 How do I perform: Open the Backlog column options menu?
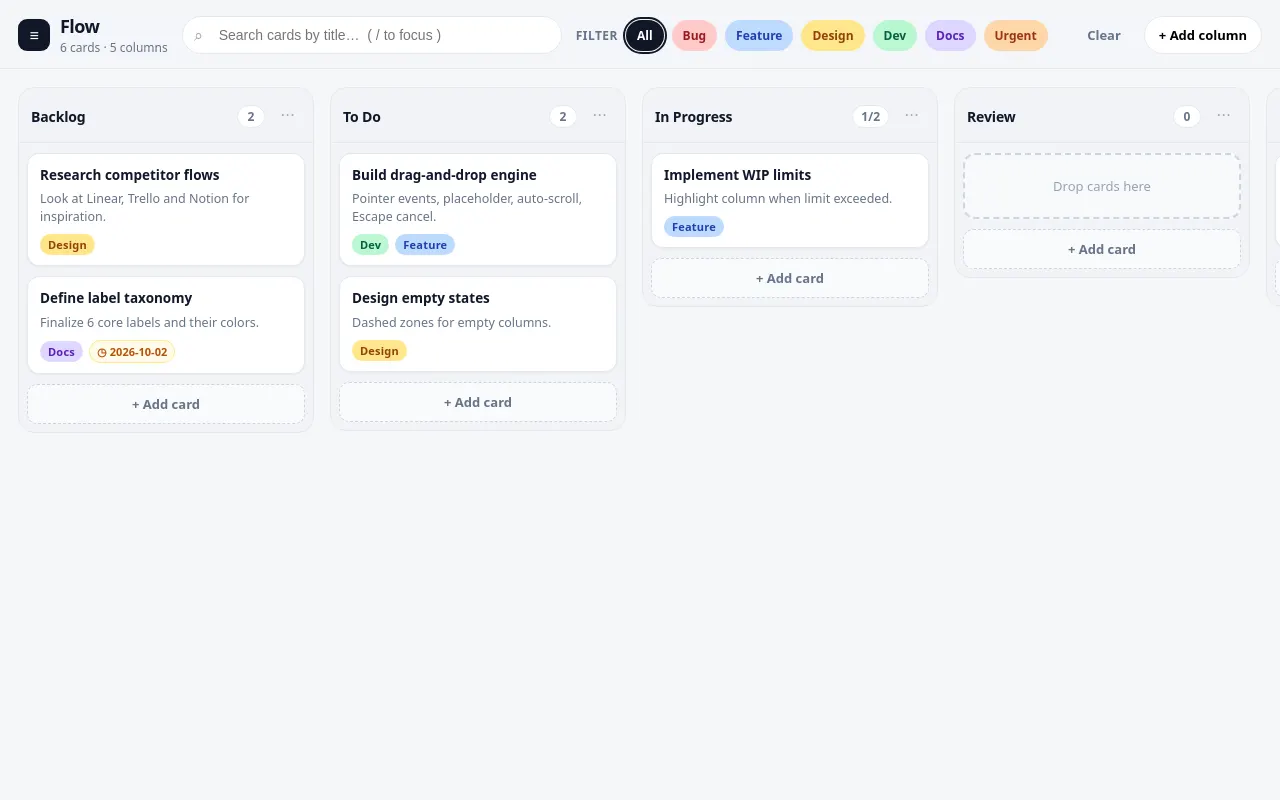(288, 116)
